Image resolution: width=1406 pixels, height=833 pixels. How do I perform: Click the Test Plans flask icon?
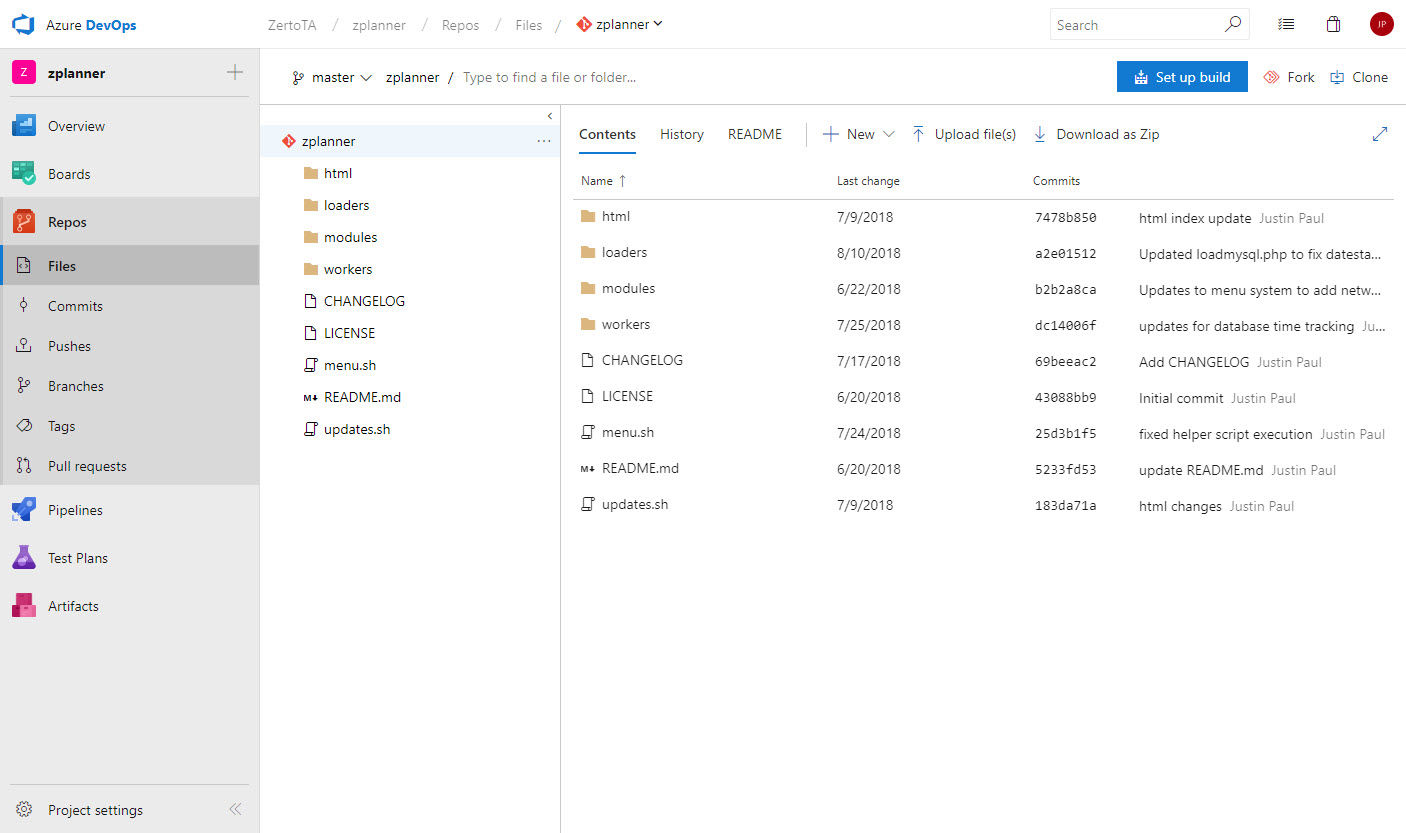(24, 558)
